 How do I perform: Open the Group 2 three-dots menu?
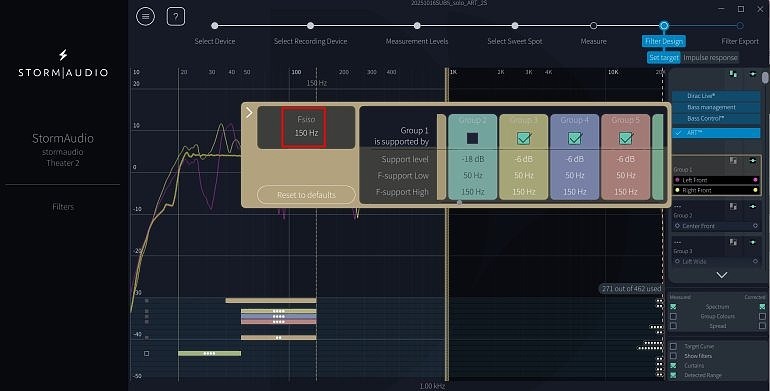(x=678, y=206)
